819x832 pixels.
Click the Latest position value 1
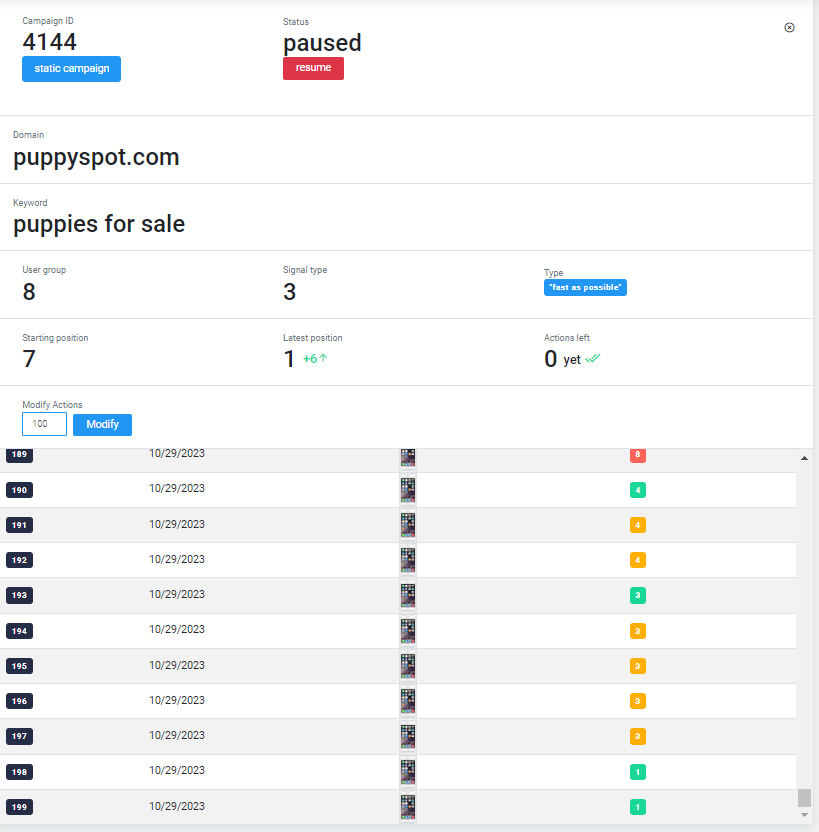[x=289, y=359]
